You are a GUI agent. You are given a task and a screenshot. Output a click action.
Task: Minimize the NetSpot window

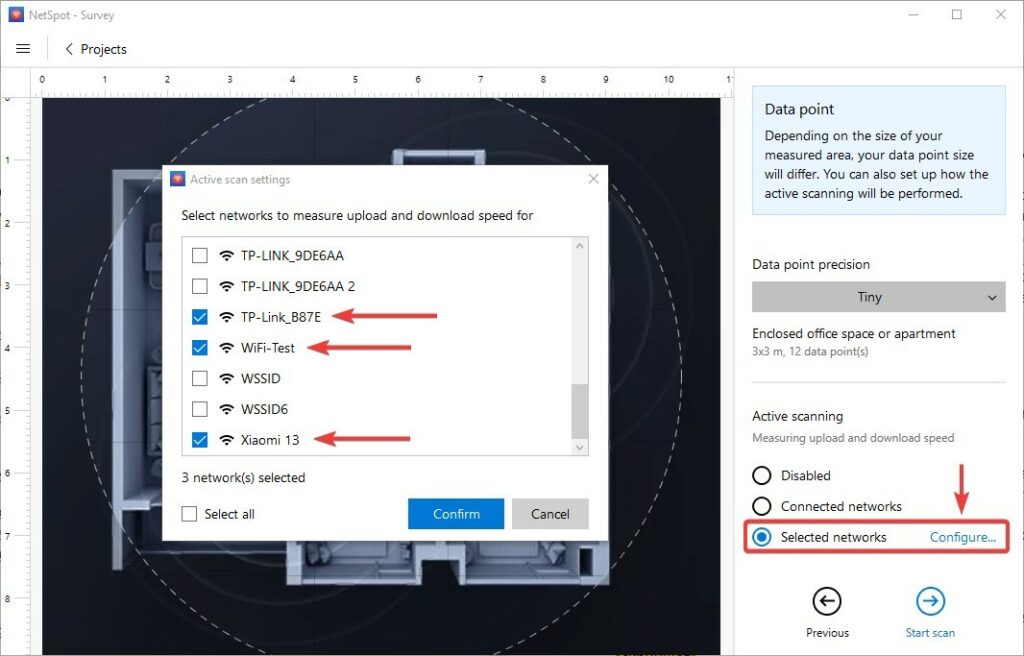(913, 14)
